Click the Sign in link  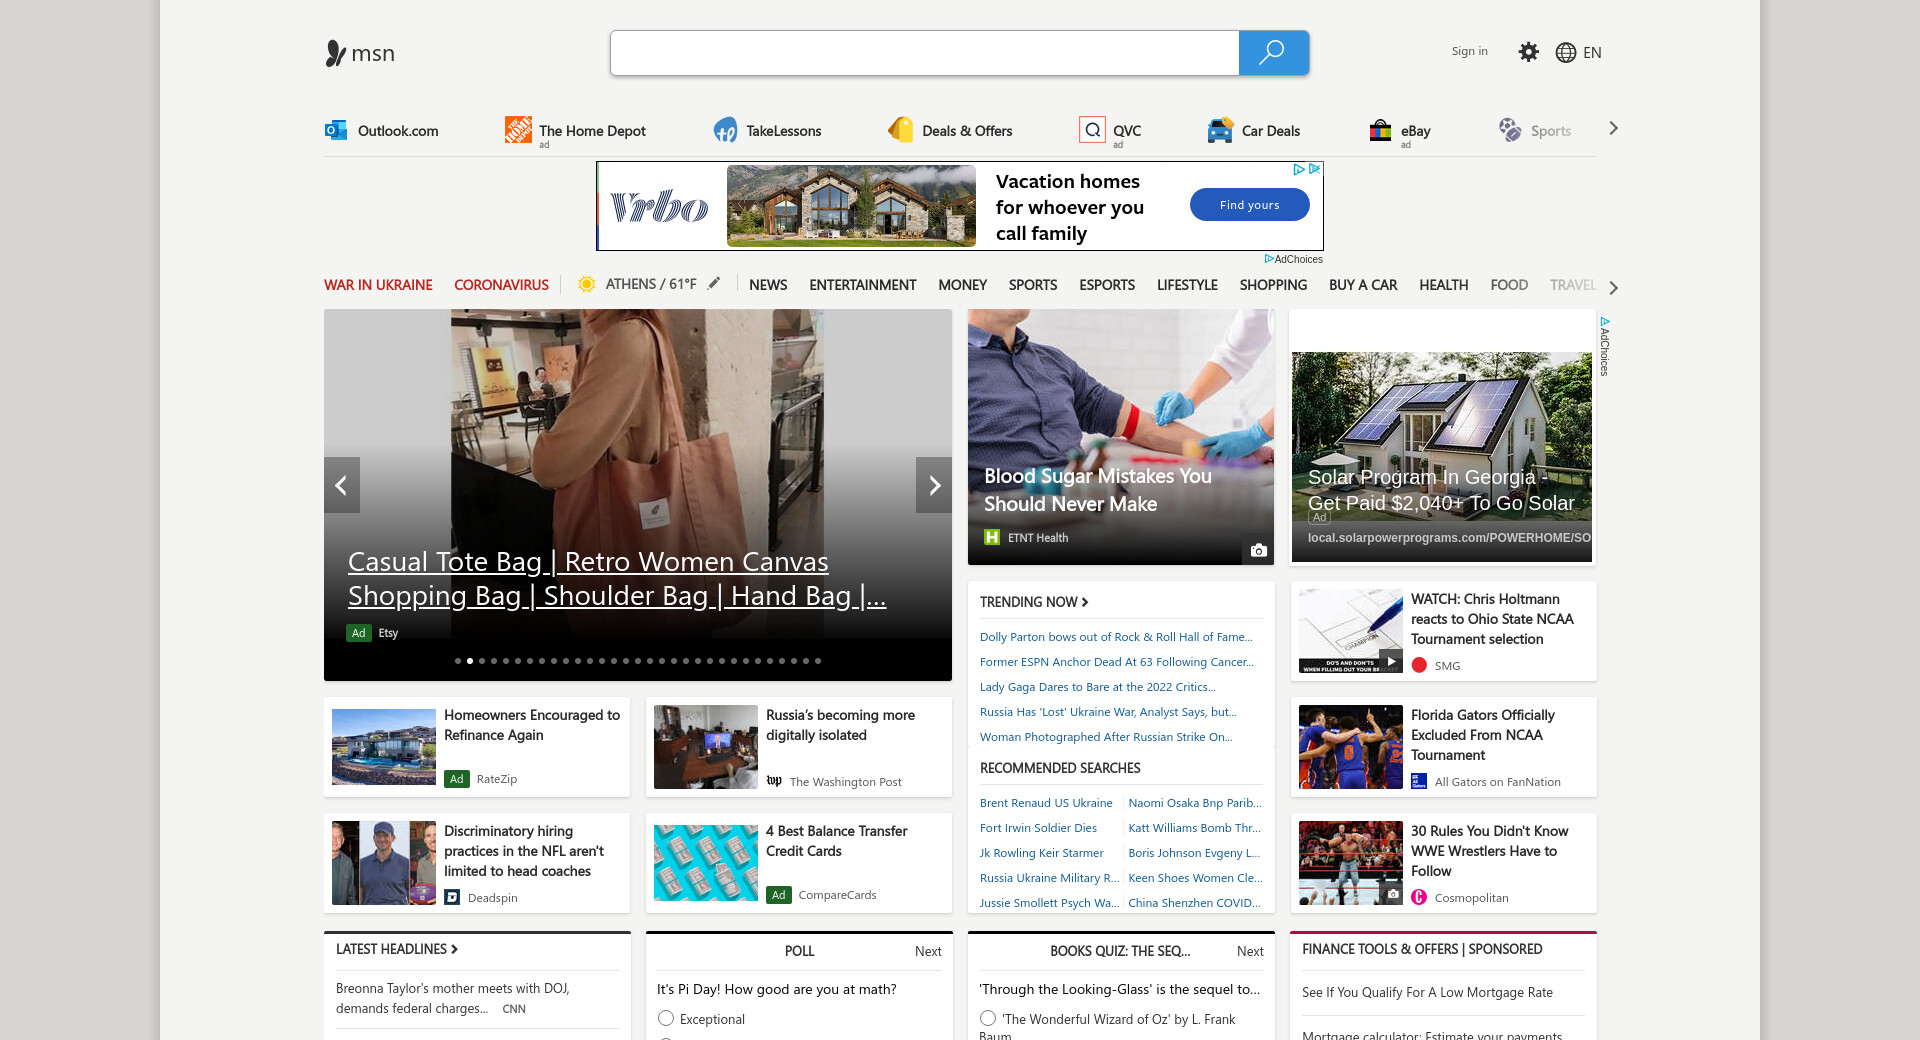[1469, 52]
